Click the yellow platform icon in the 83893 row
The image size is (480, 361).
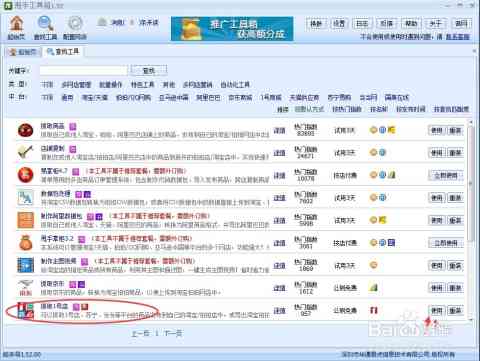391,130
